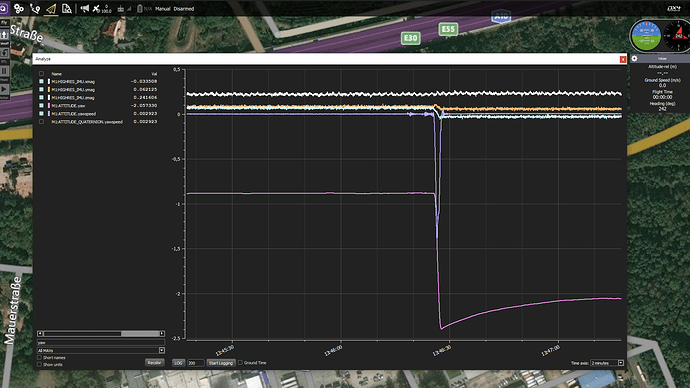Viewport: 690px width, 388px height.
Task: Focus the 200 value input field
Action: click(x=195, y=363)
